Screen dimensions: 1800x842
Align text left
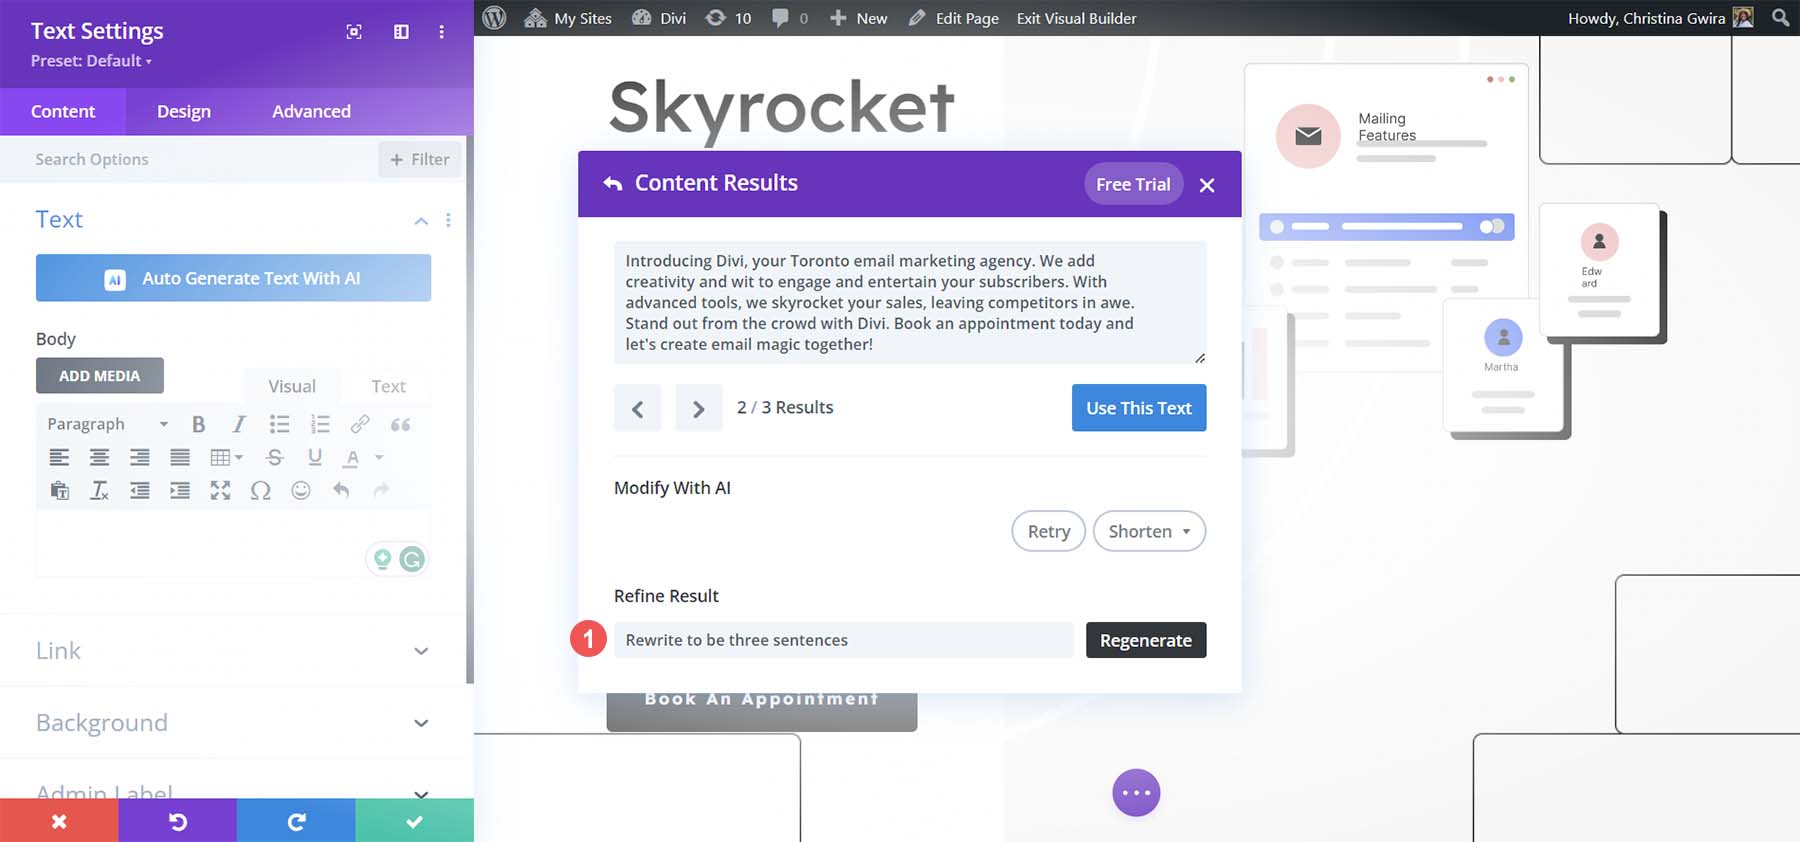coord(60,457)
